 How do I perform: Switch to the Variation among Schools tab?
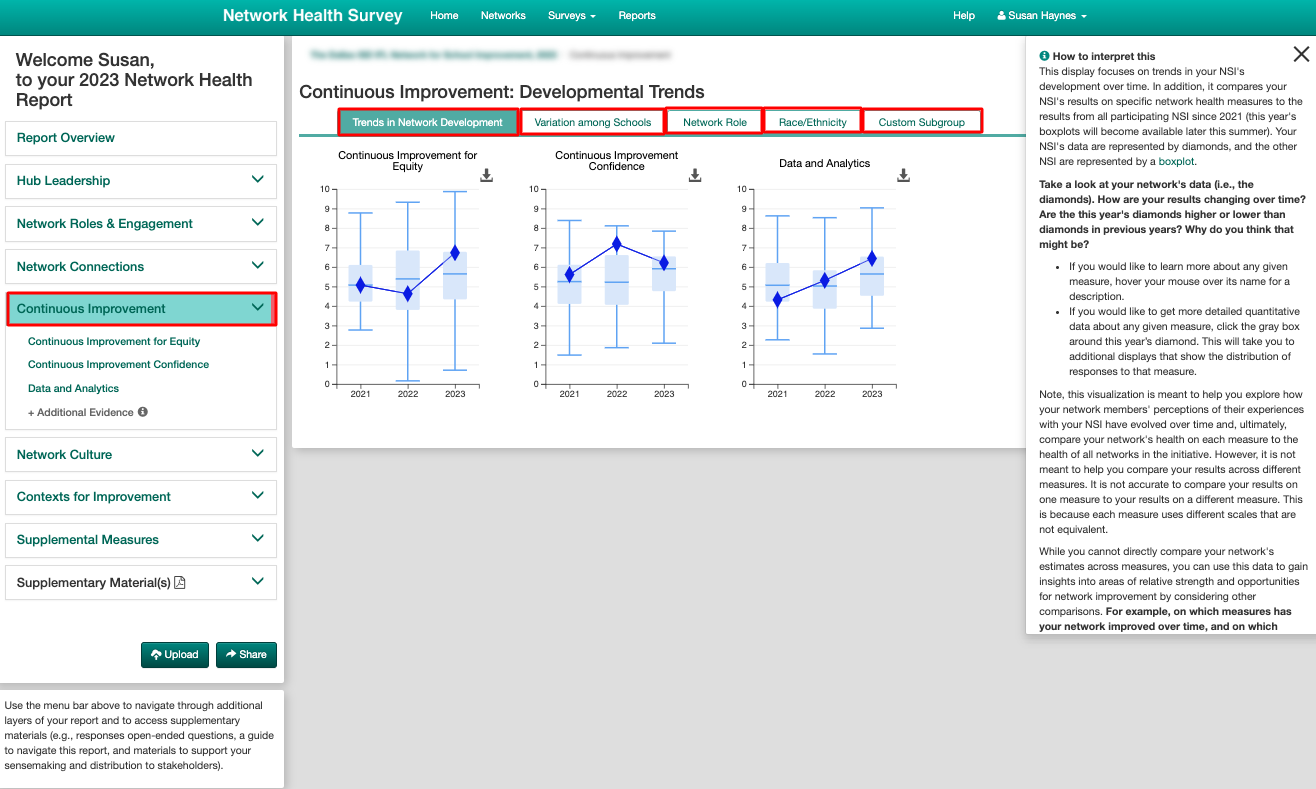(x=593, y=122)
